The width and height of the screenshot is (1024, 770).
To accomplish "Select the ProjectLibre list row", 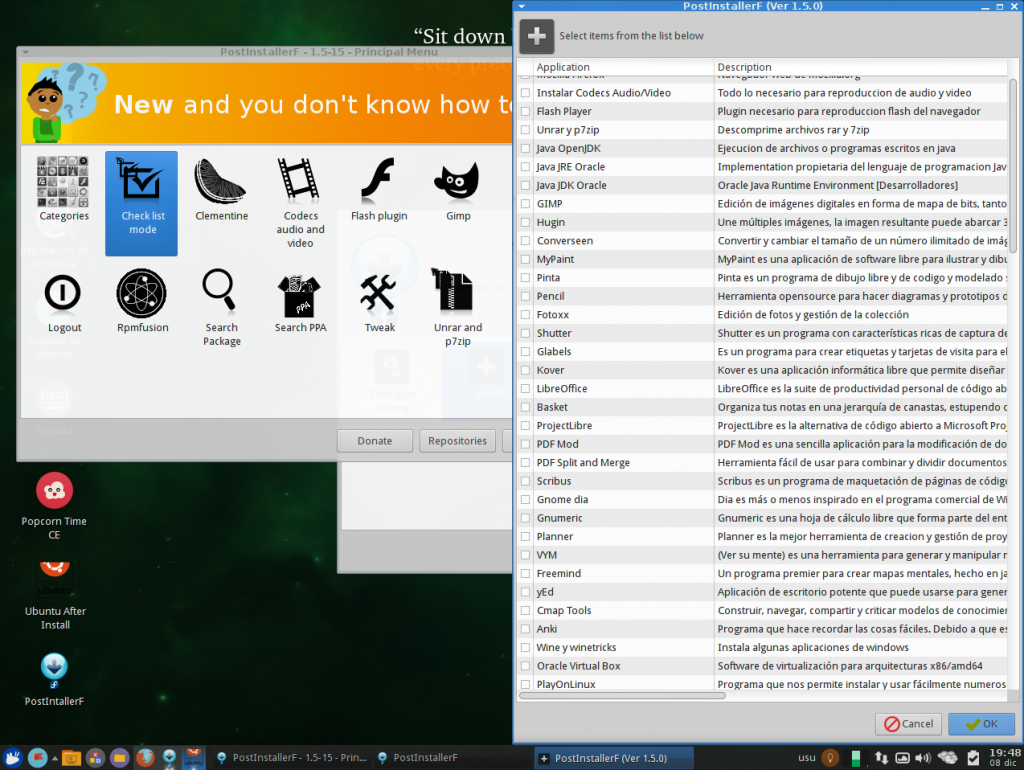I will [x=762, y=426].
